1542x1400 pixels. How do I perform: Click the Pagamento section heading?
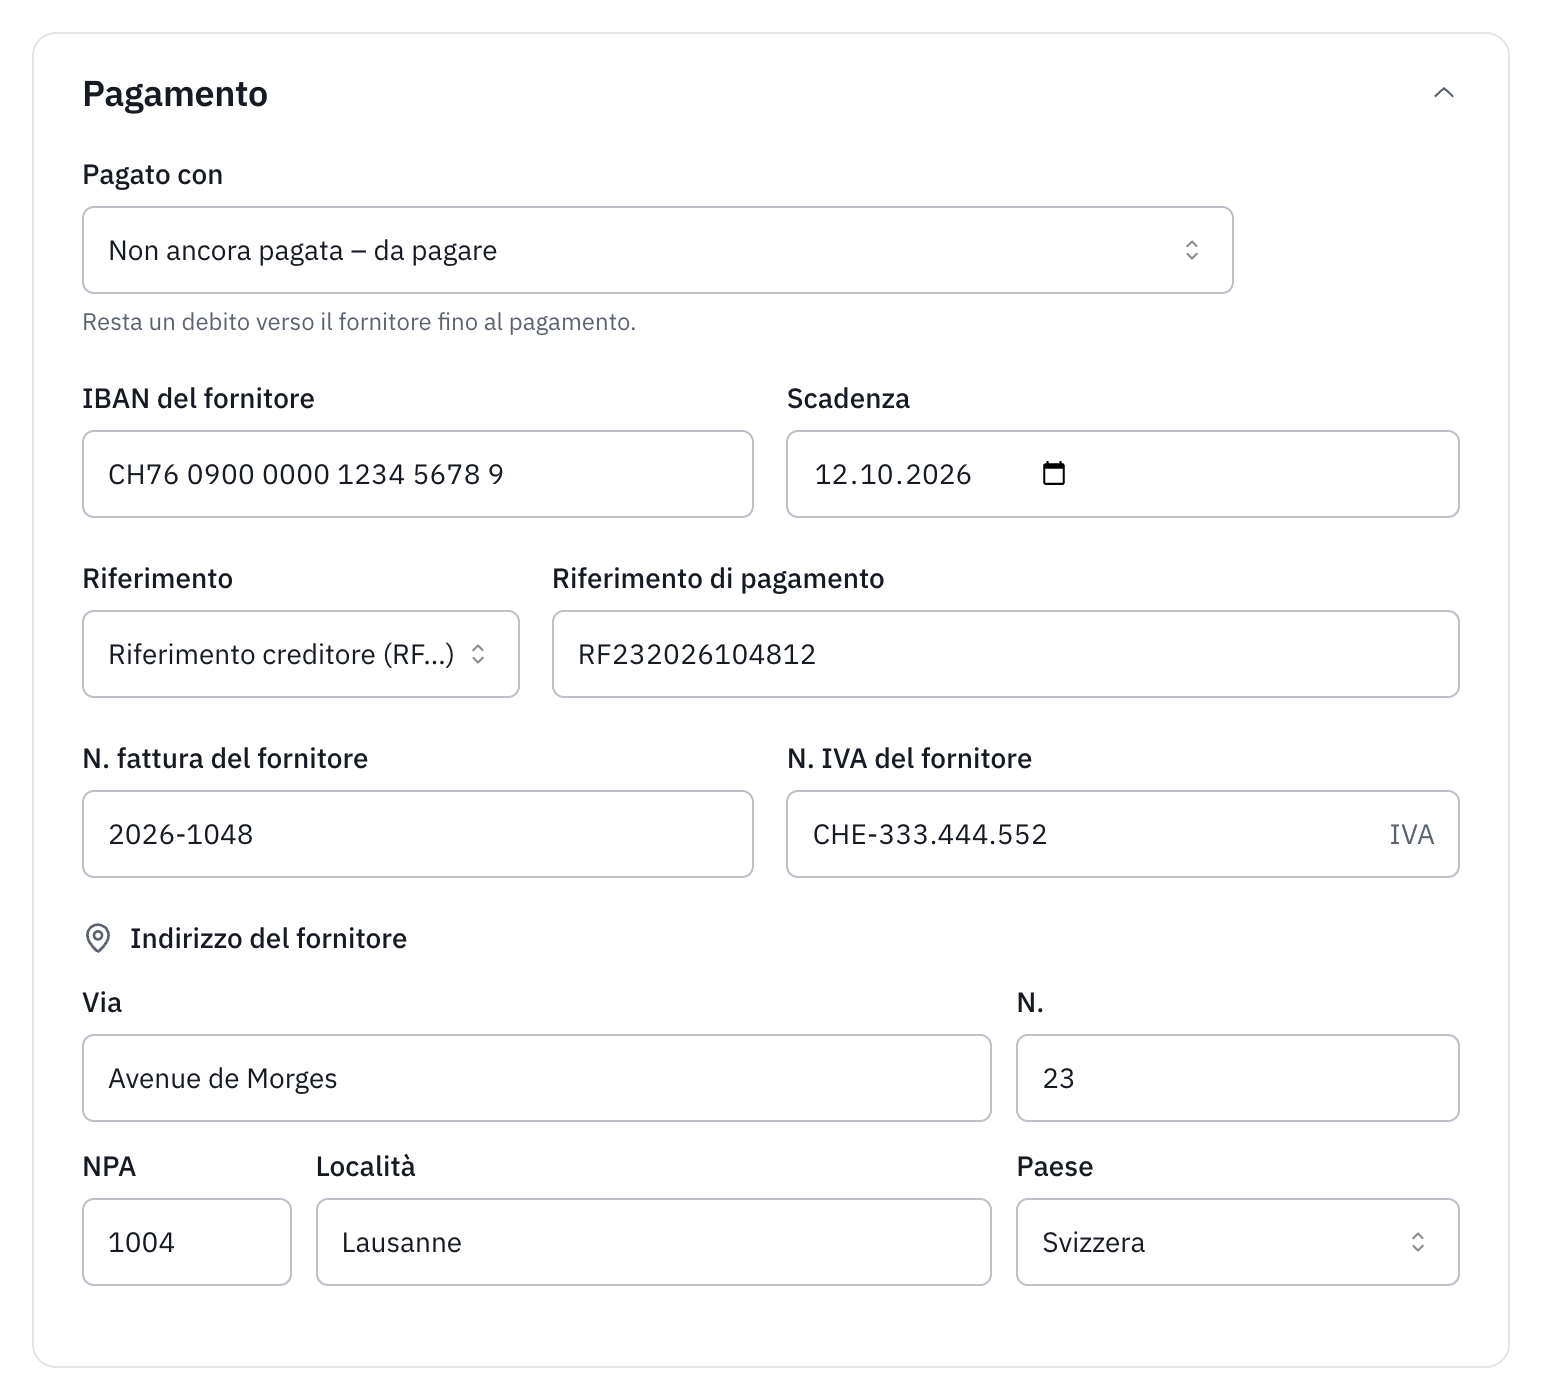coord(175,94)
